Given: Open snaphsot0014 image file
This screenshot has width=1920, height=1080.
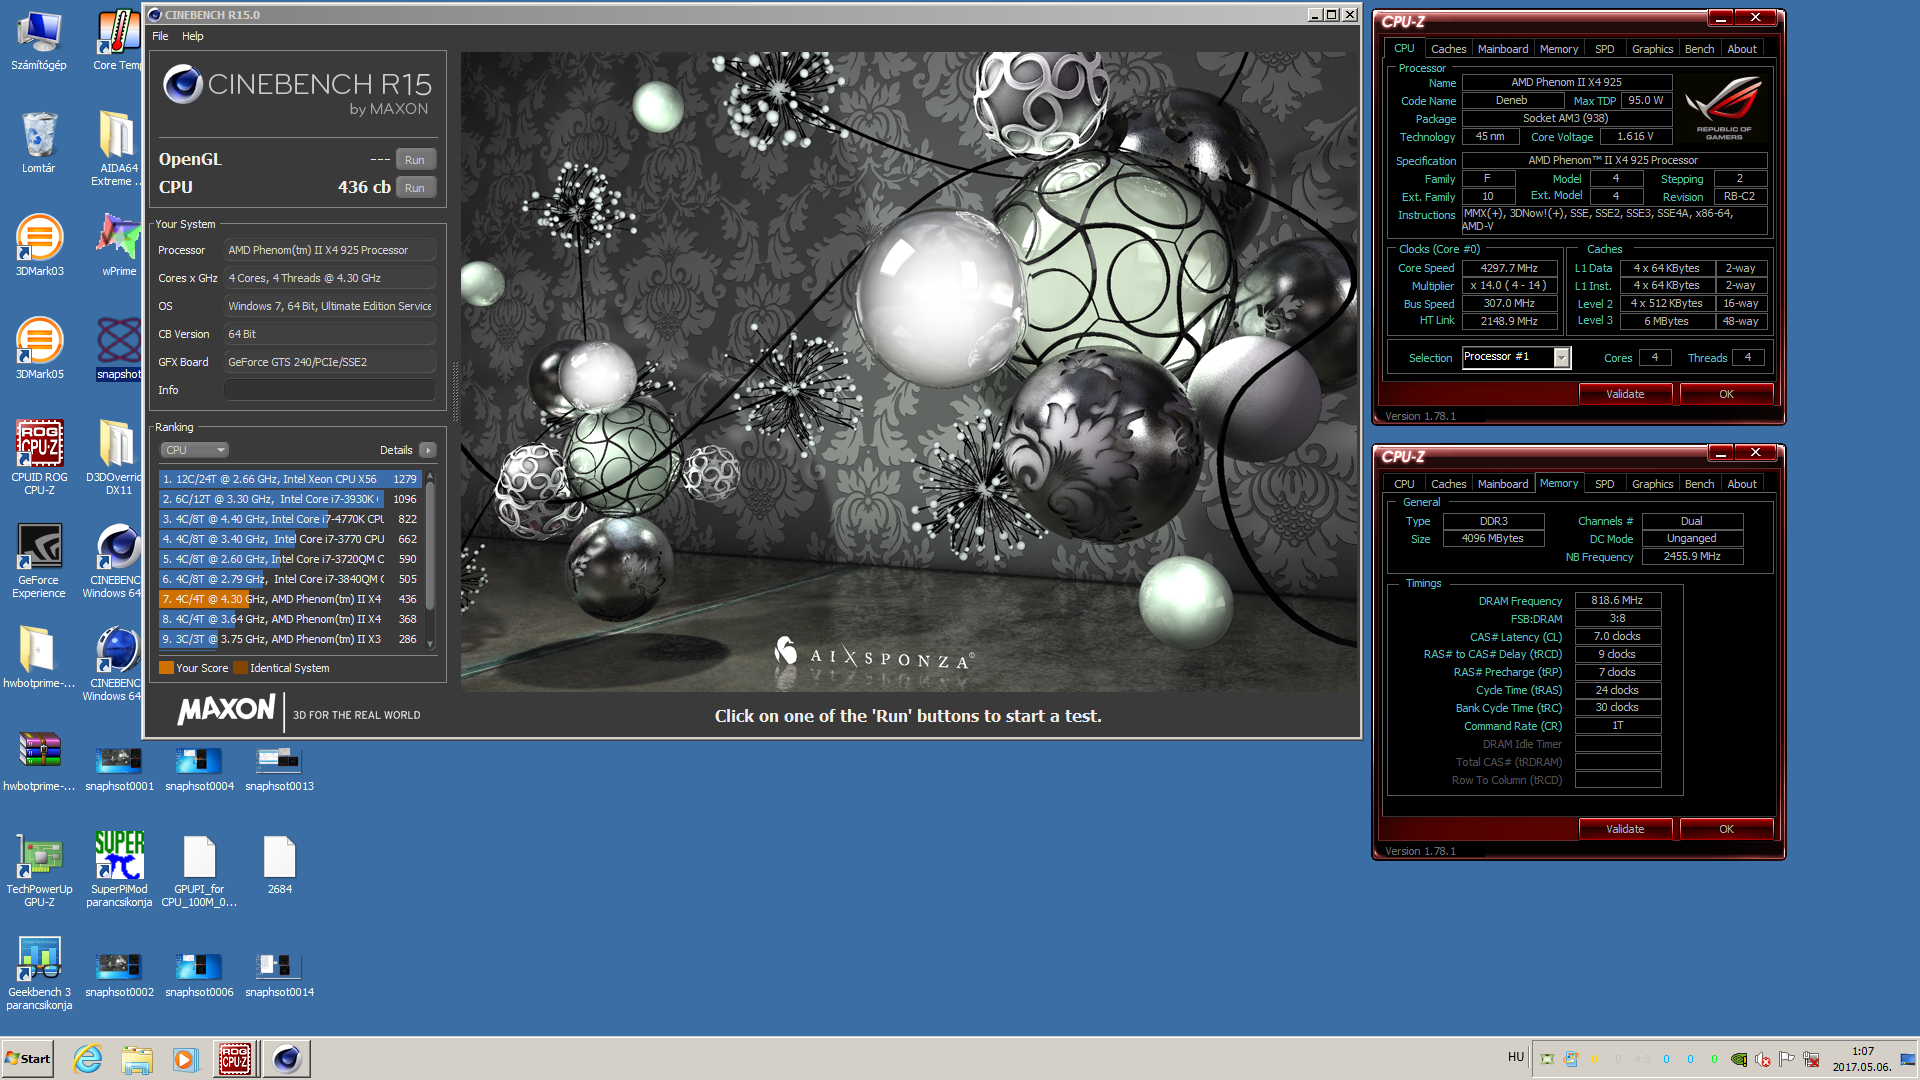Looking at the screenshot, I should 279,974.
